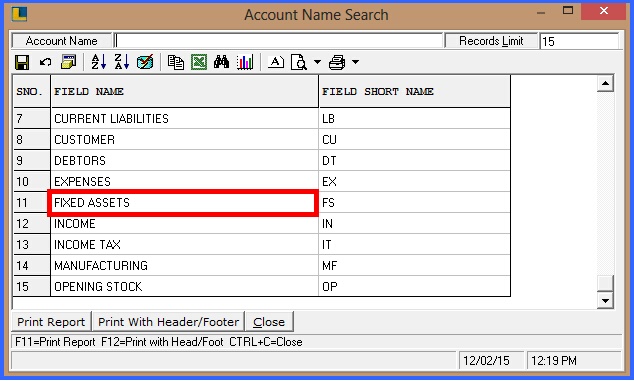Click the font 'A' icon
This screenshot has height=381, width=634.
[276, 62]
